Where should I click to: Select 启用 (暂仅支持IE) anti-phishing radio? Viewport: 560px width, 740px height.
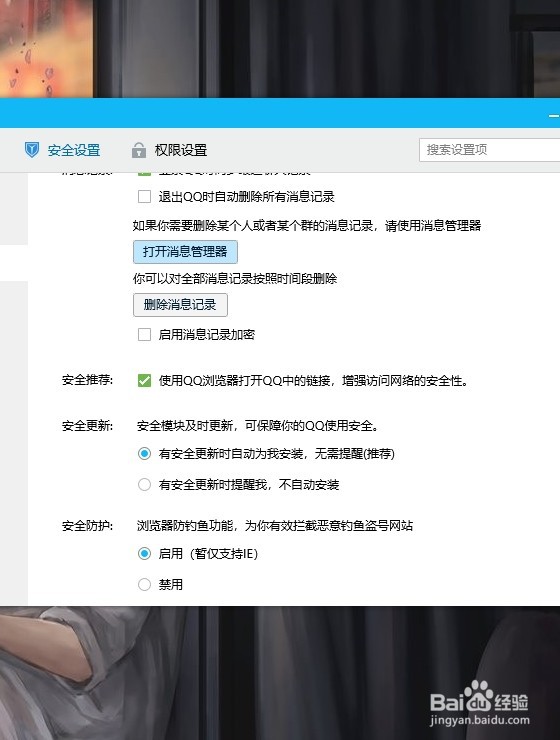point(144,554)
